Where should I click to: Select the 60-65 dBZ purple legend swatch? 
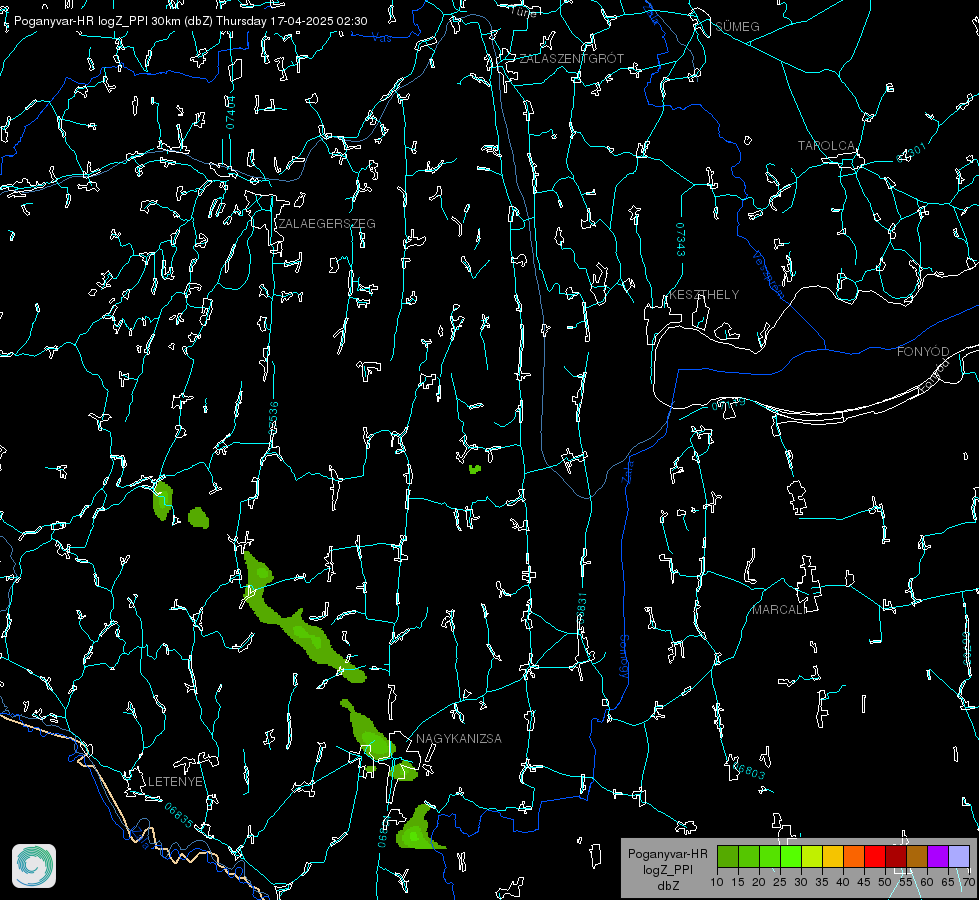[x=938, y=856]
